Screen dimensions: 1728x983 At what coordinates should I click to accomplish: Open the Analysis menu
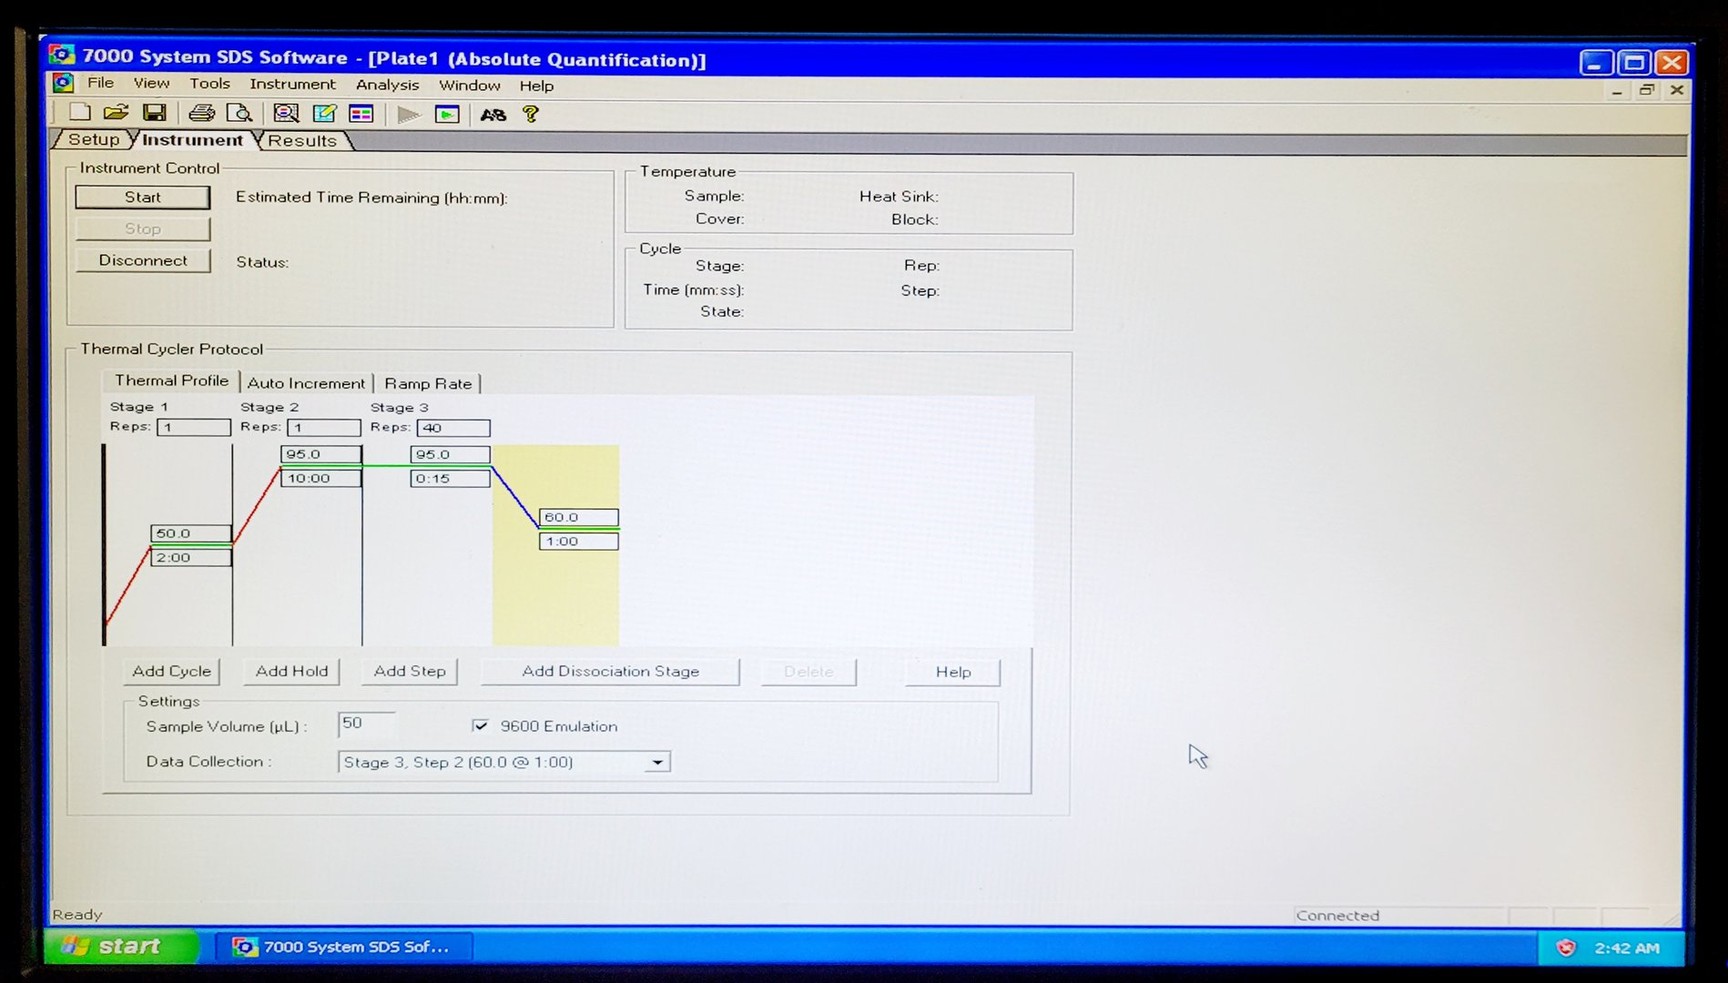(387, 85)
